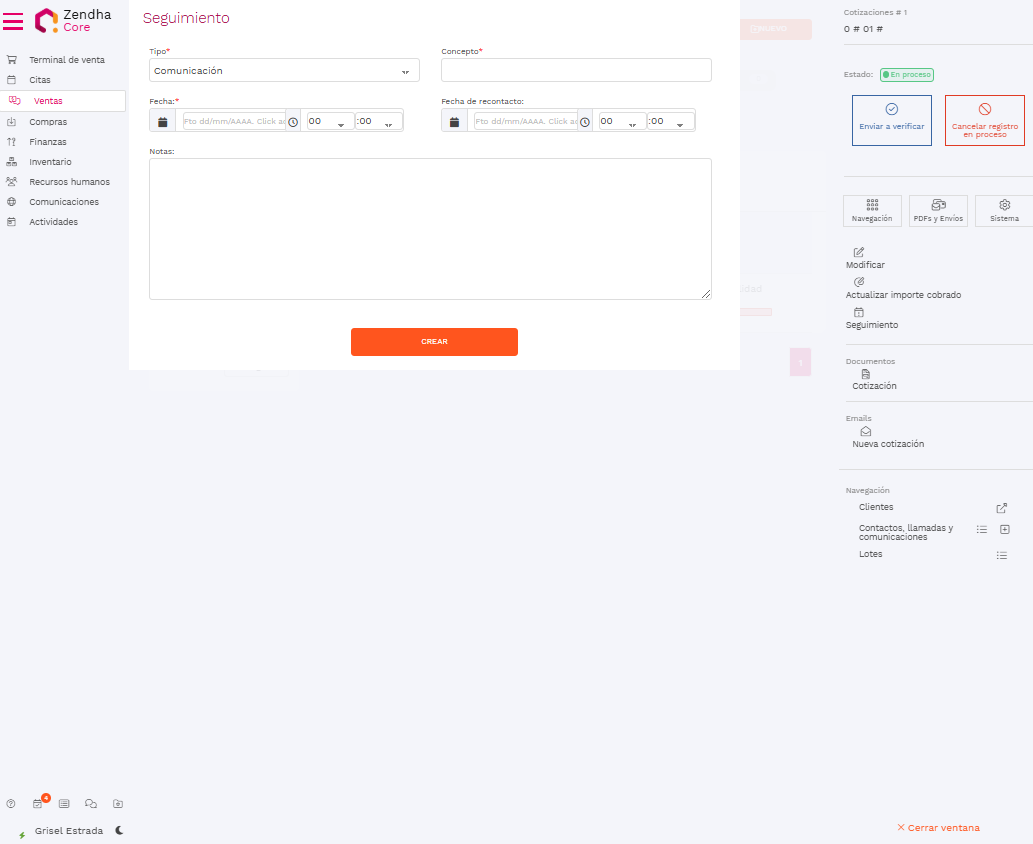1033x844 pixels.
Task: Go to Inventario in the sidebar menu
Action: click(x=50, y=162)
